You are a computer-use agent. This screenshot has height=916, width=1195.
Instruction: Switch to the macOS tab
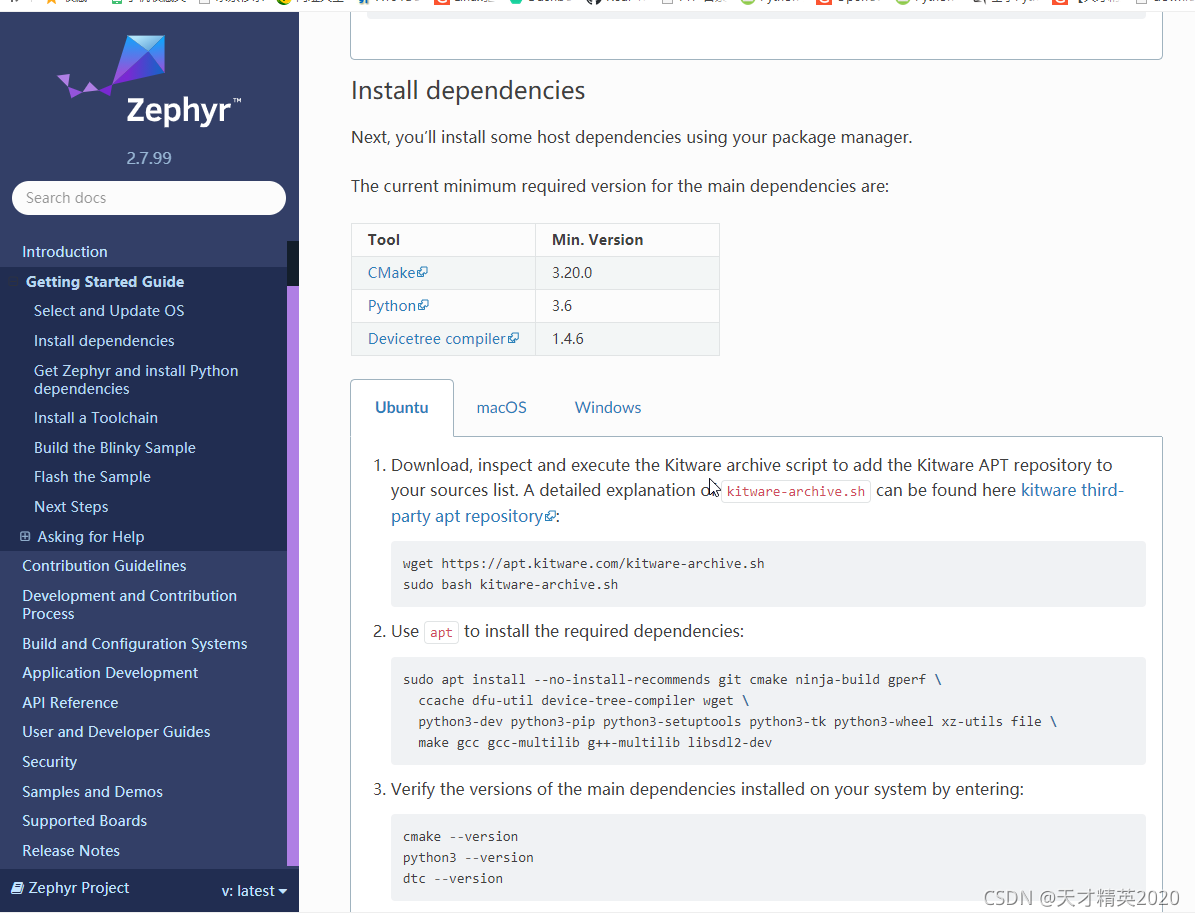point(501,408)
